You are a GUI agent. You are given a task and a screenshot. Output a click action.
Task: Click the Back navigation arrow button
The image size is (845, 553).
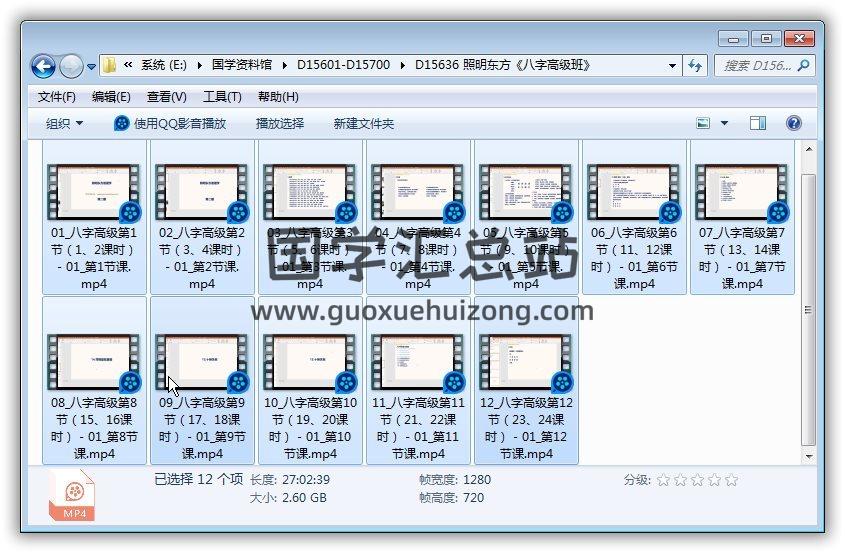[43, 66]
